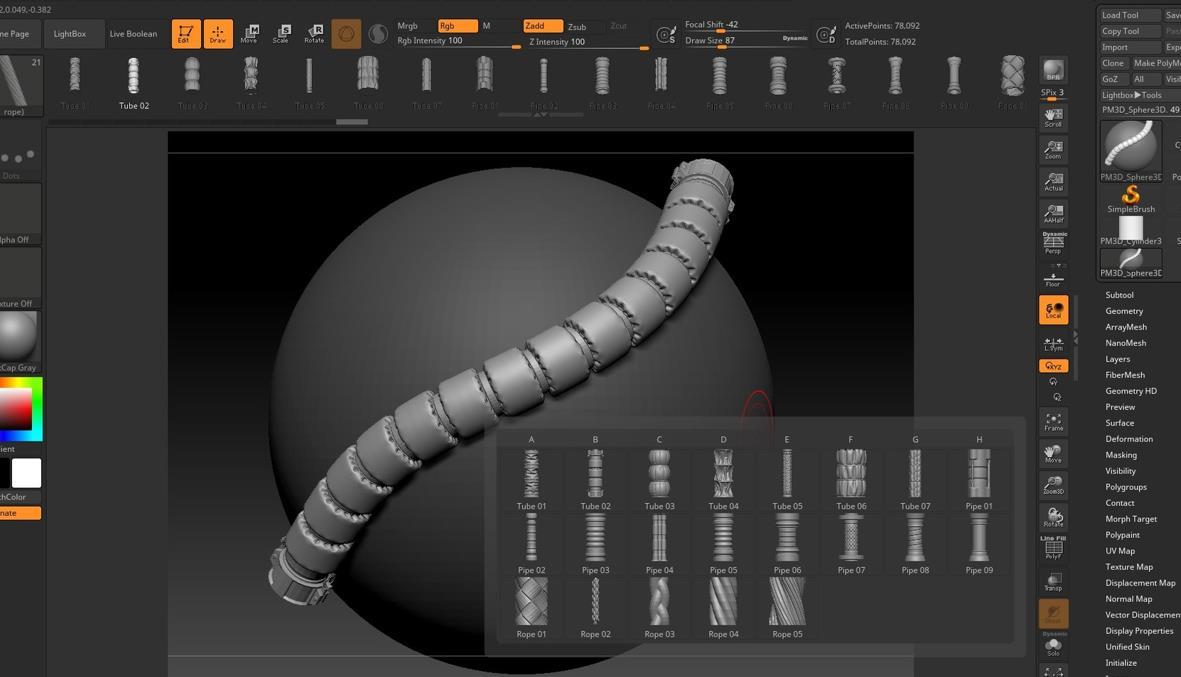Choose Rope 03 brush in popup grid
Screen dimensions: 1181x677
tap(659, 607)
